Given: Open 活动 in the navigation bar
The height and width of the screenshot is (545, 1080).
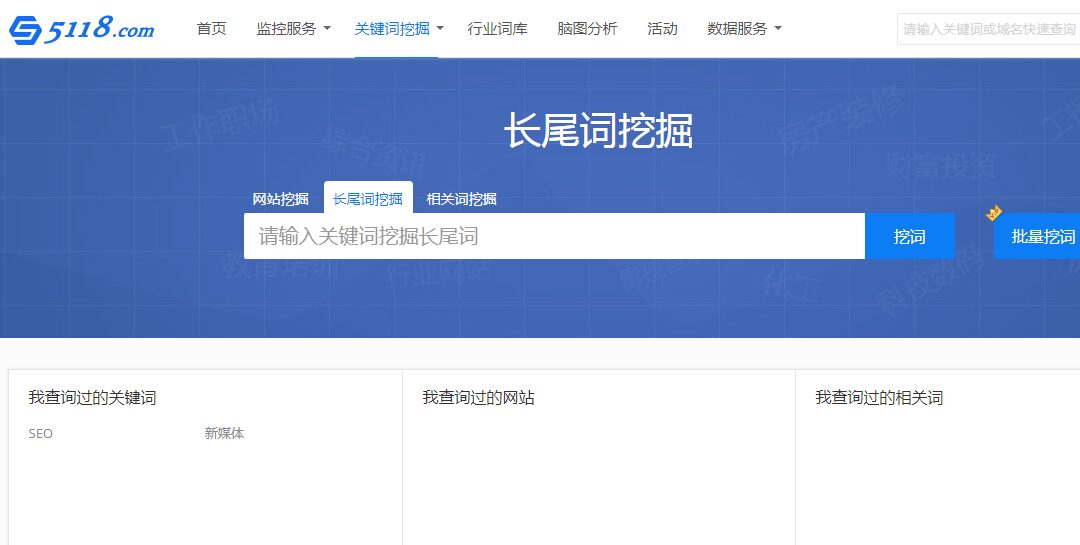Looking at the screenshot, I should click(x=663, y=29).
